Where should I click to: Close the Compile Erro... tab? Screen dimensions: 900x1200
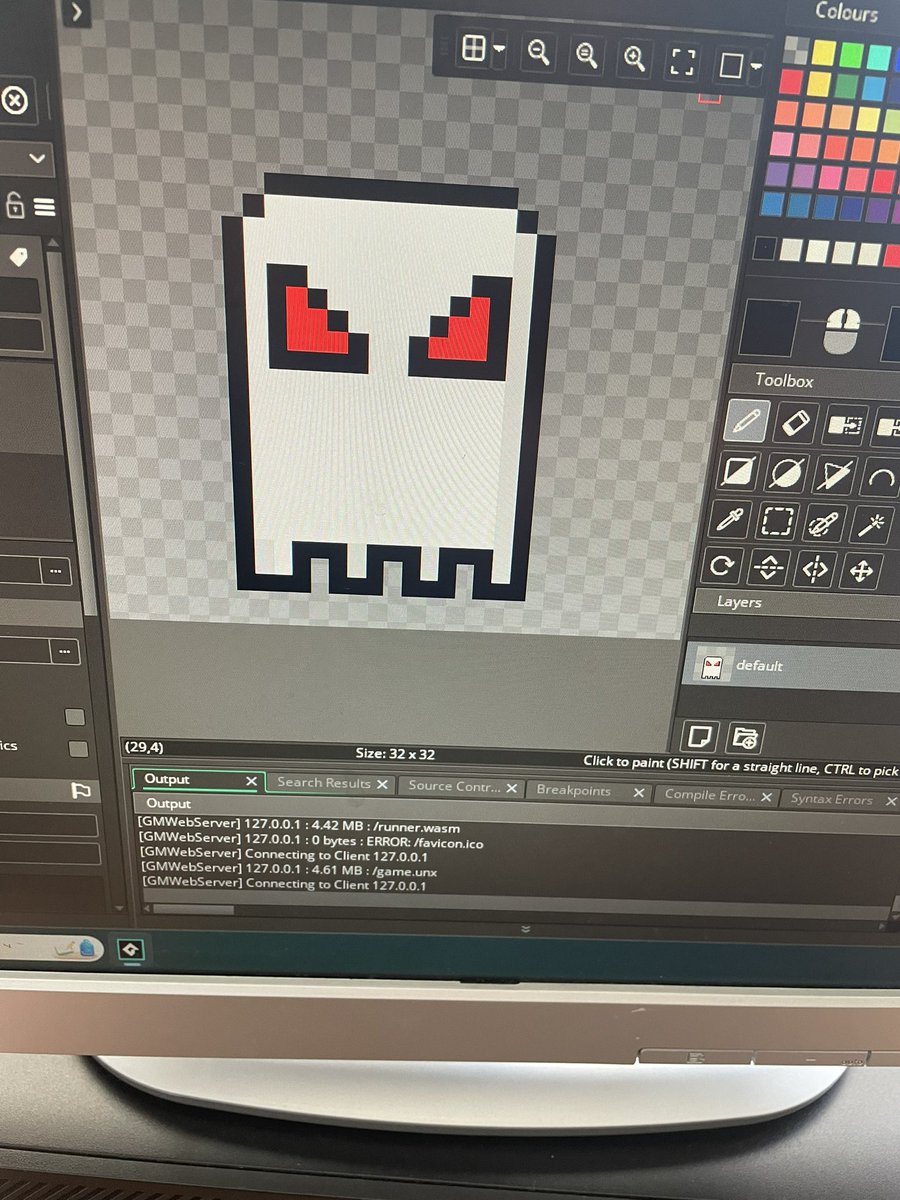(767, 797)
